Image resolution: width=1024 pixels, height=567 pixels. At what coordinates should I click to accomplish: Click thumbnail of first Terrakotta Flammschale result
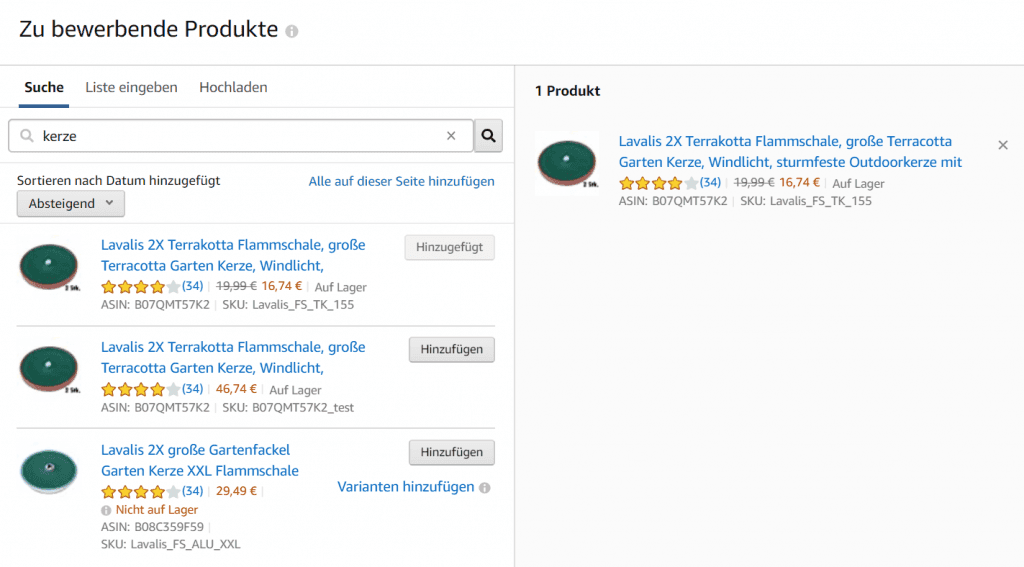[x=50, y=267]
